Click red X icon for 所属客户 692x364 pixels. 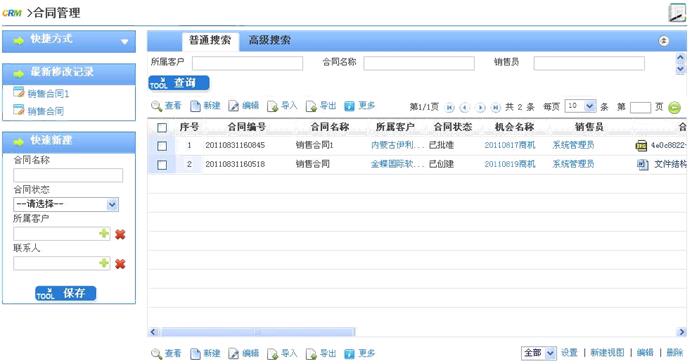[x=120, y=234]
